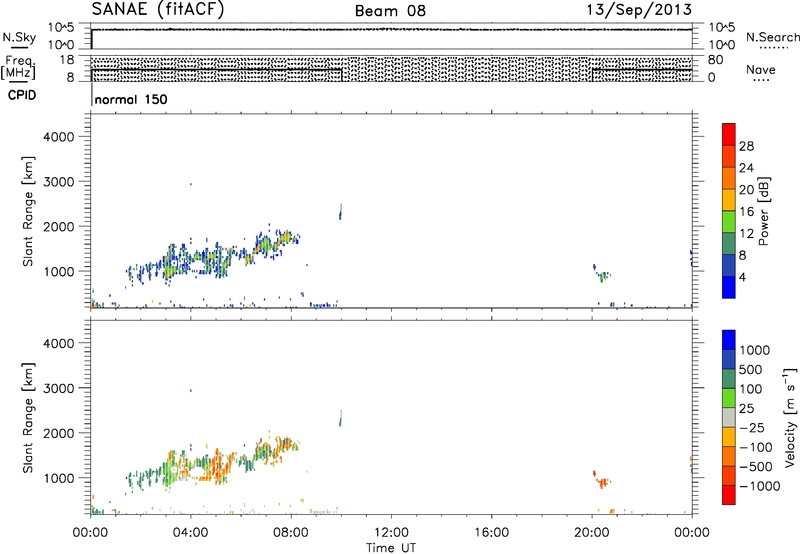
Task: Click the N.Search legend label
Action: coord(772,37)
